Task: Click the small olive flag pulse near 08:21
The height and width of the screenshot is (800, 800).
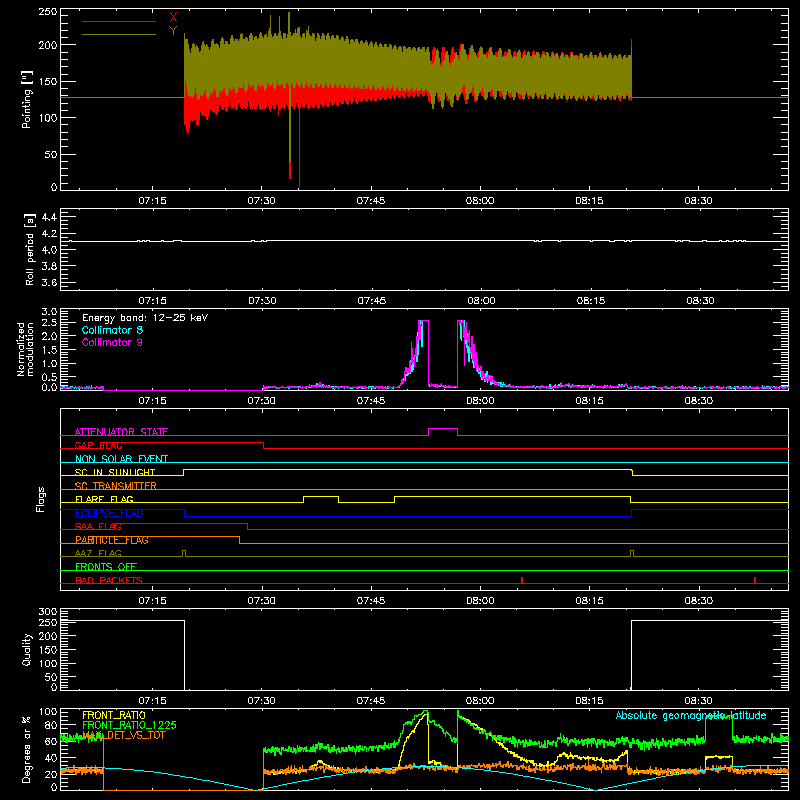Action: coord(632,553)
